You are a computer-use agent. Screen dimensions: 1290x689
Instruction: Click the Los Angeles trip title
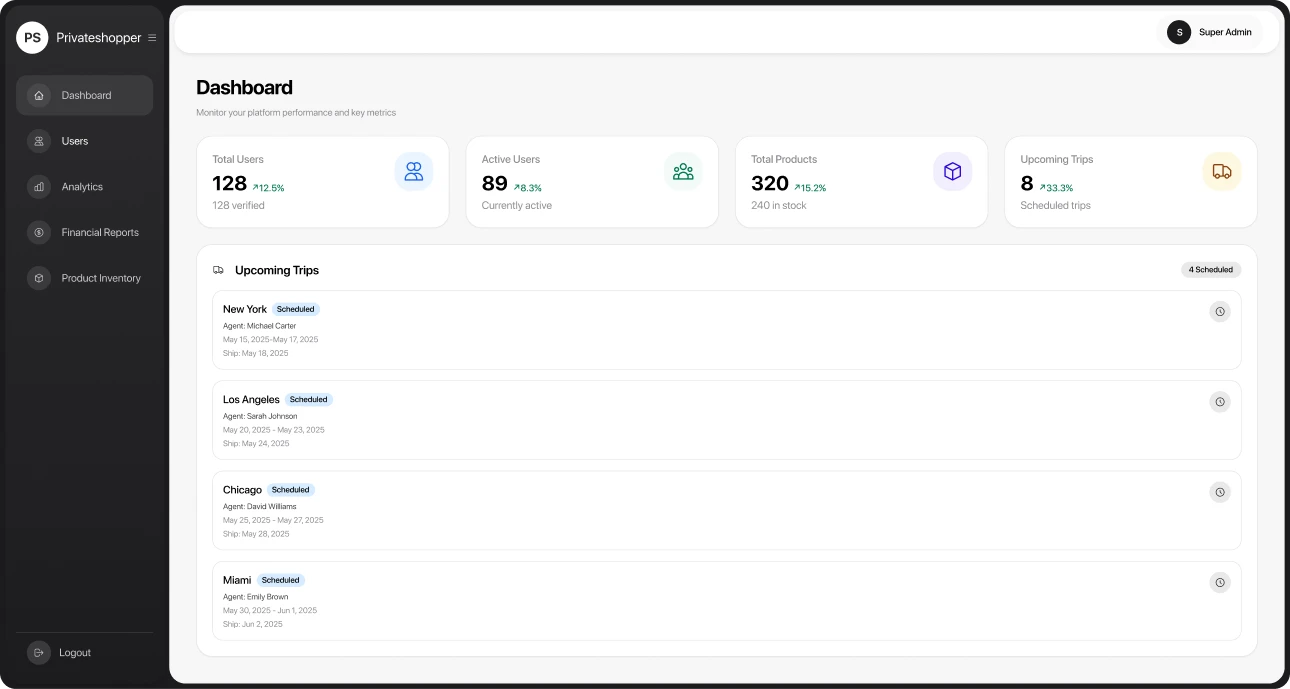click(x=251, y=400)
